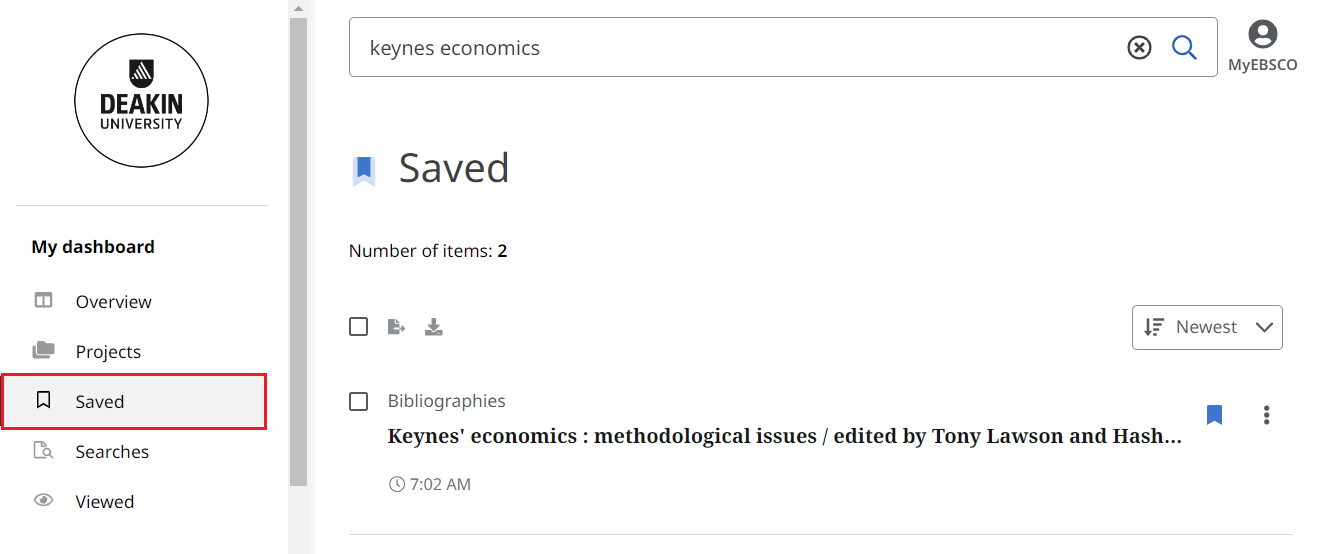Click the Overview panel icon in sidebar
The image size is (1323, 554).
click(43, 301)
